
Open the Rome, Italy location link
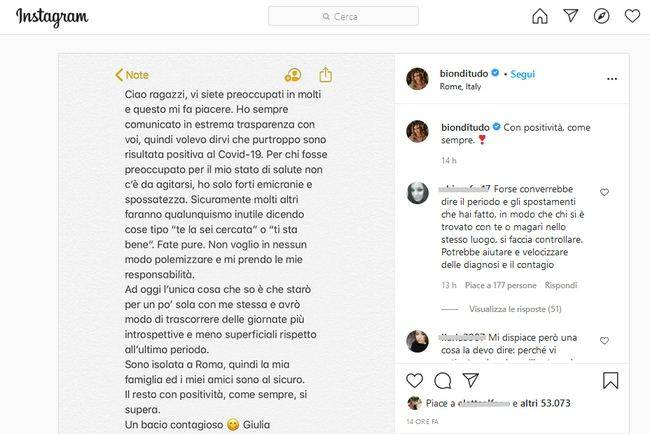tap(460, 86)
